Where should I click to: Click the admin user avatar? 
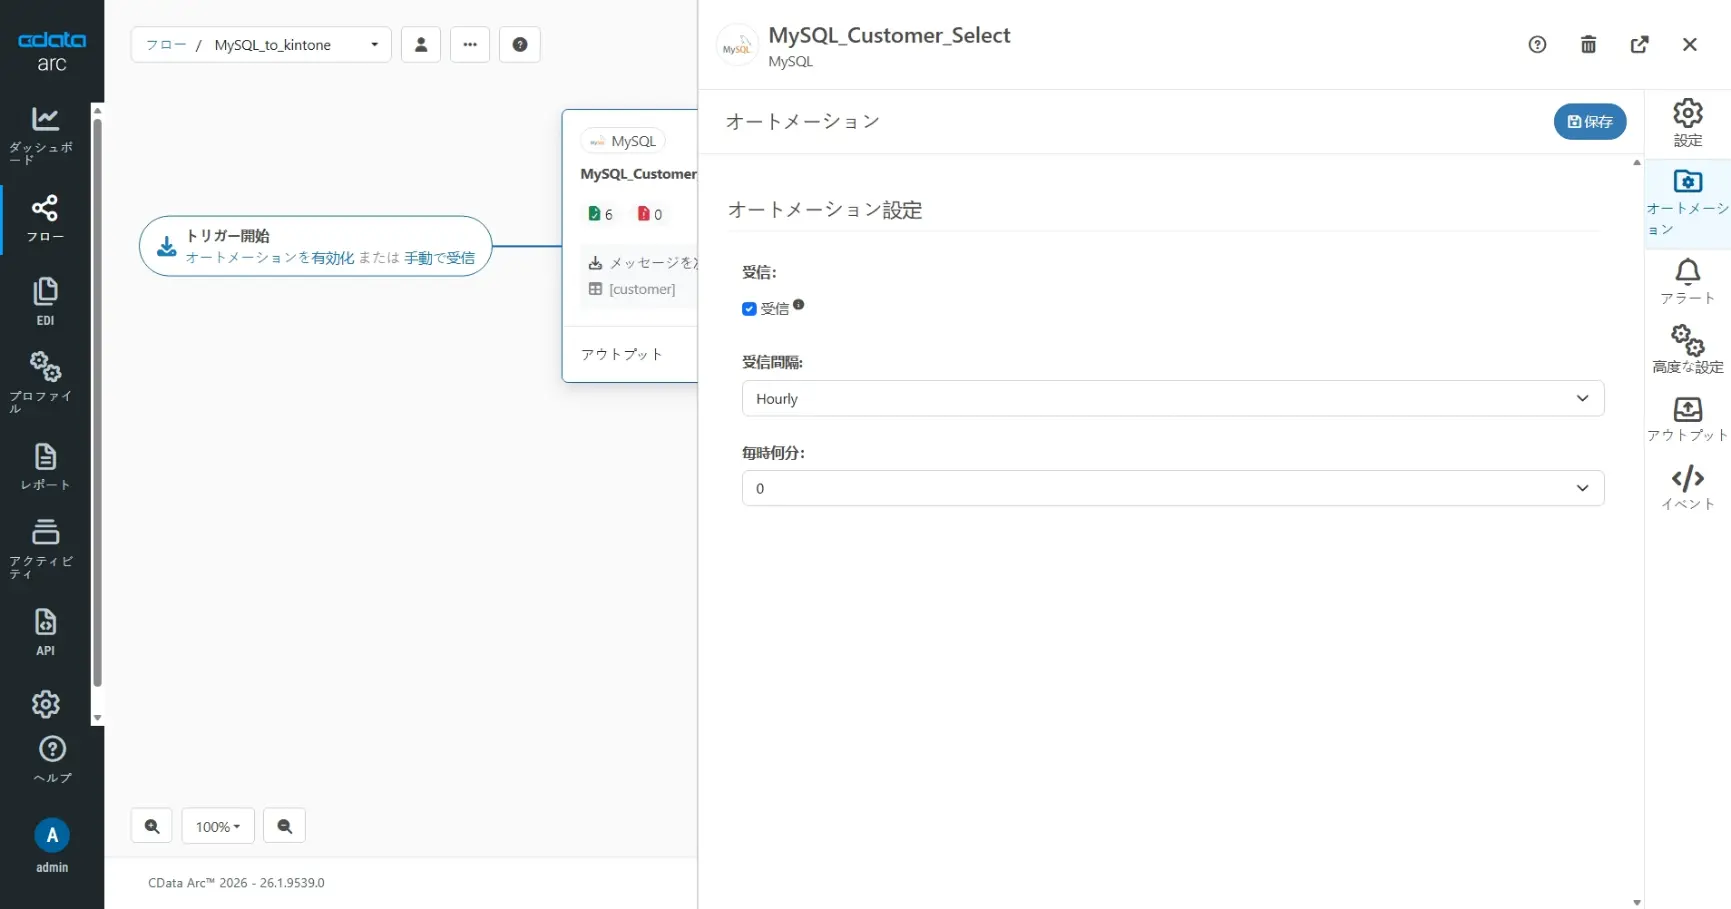(x=52, y=835)
